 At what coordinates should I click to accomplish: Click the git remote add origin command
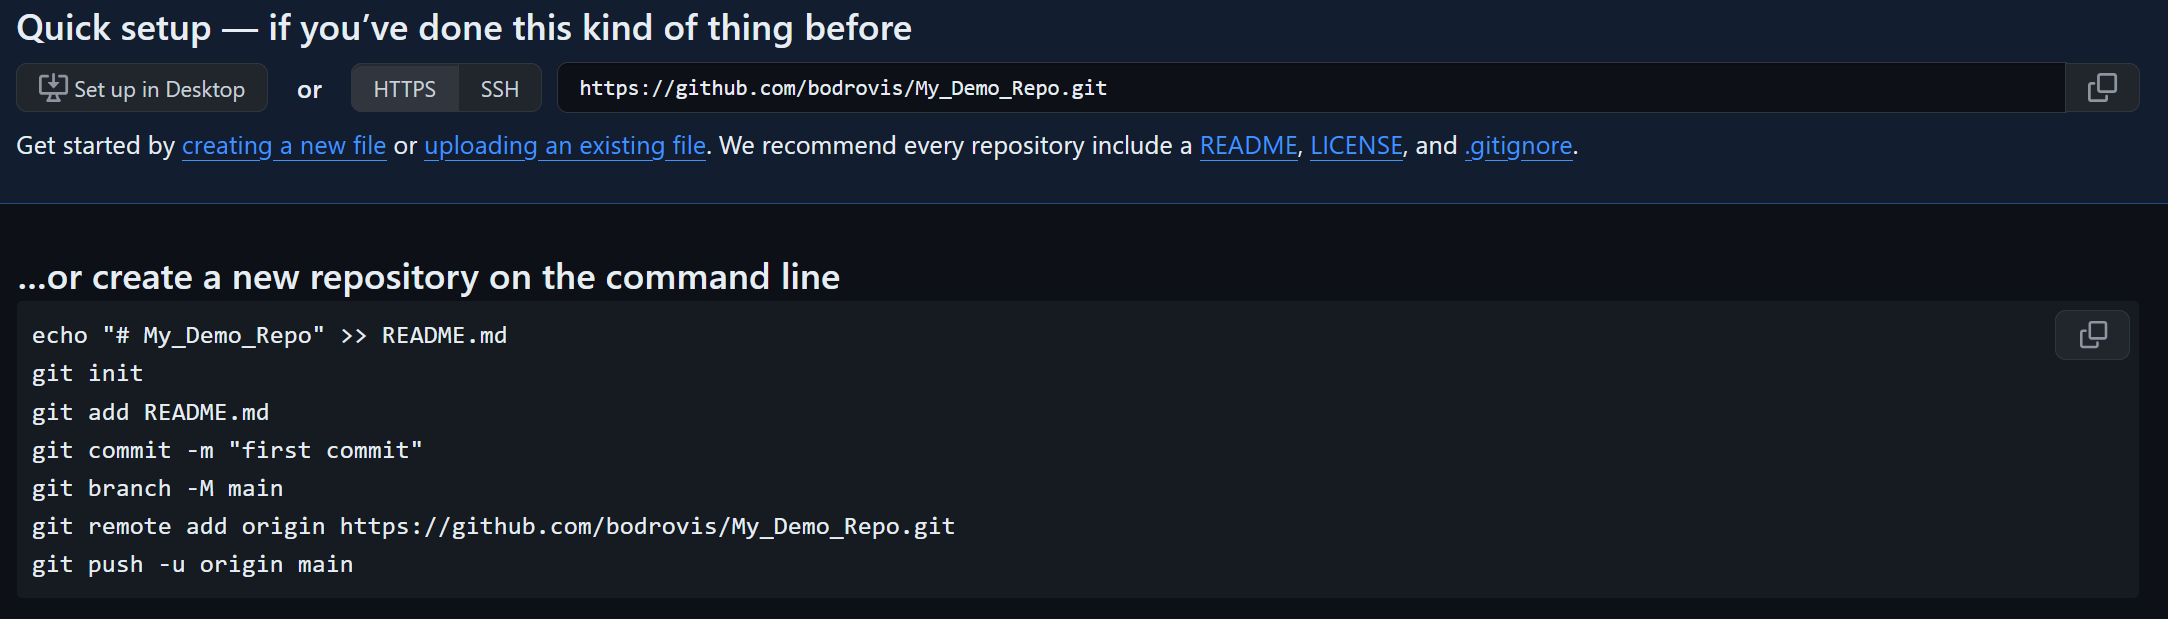[493, 526]
